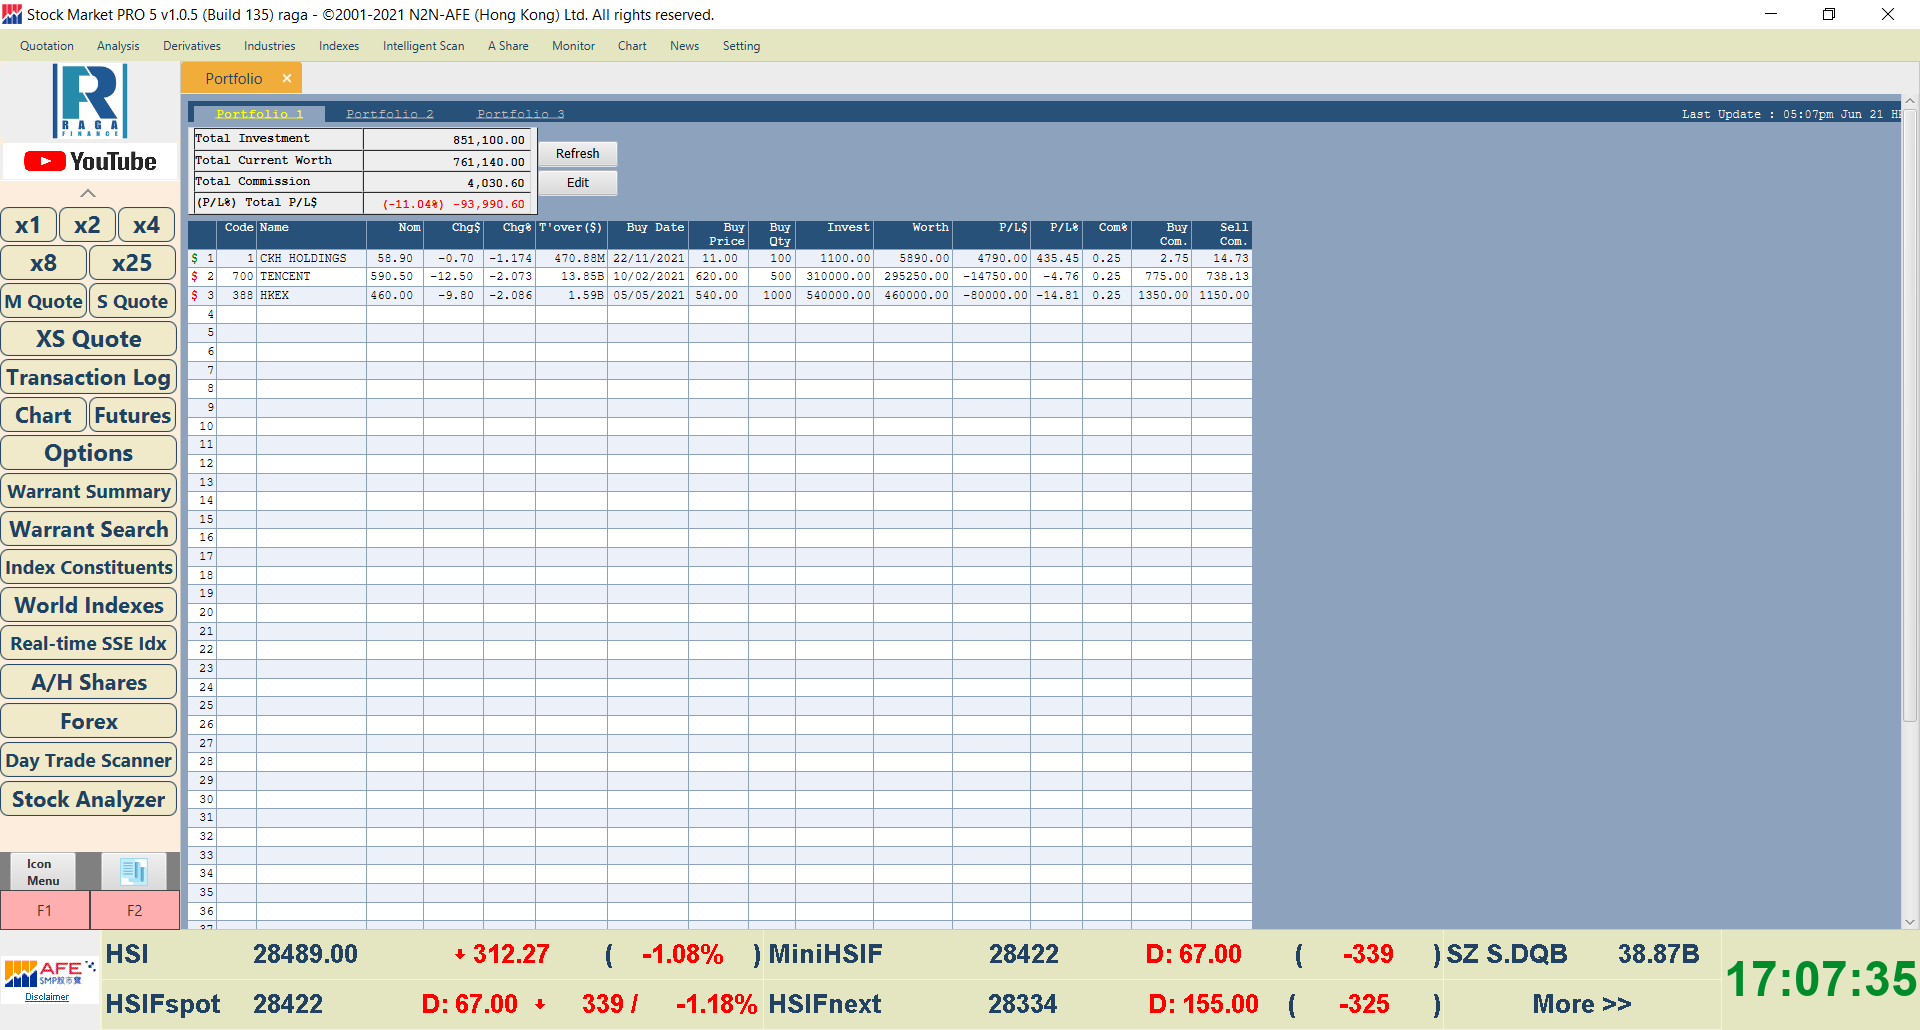Select the x4 layout button
Image resolution: width=1920 pixels, height=1030 pixels.
point(146,225)
